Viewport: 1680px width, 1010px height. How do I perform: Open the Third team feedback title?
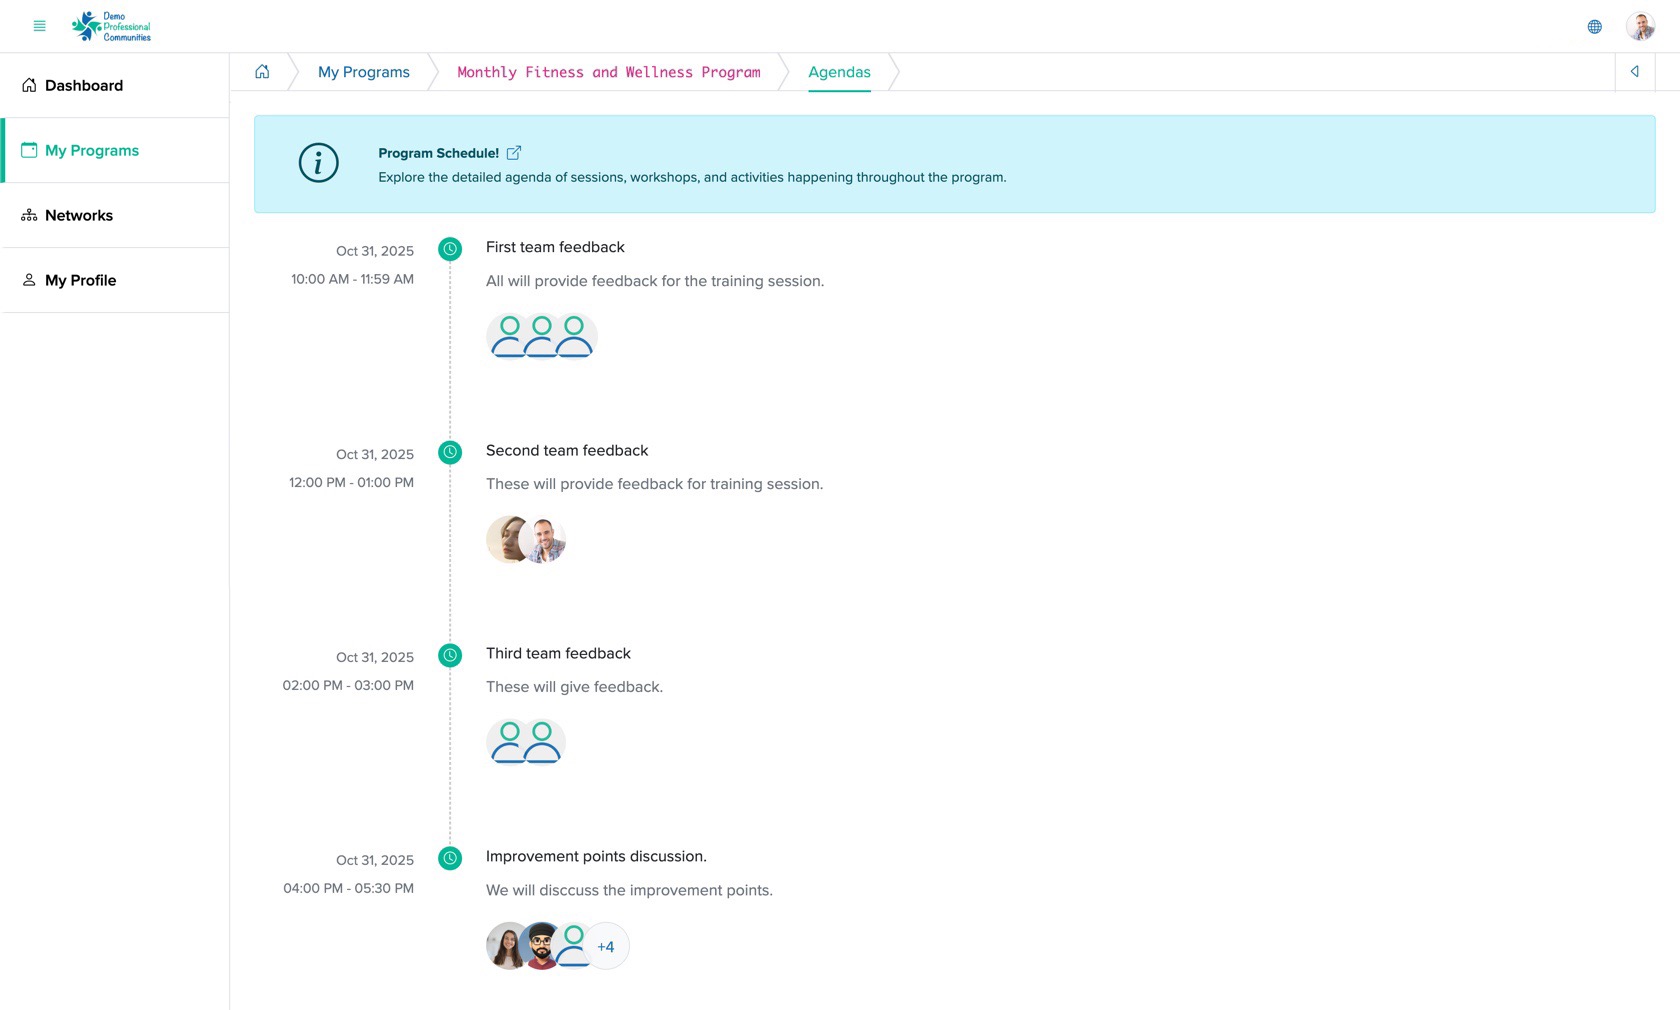click(558, 653)
